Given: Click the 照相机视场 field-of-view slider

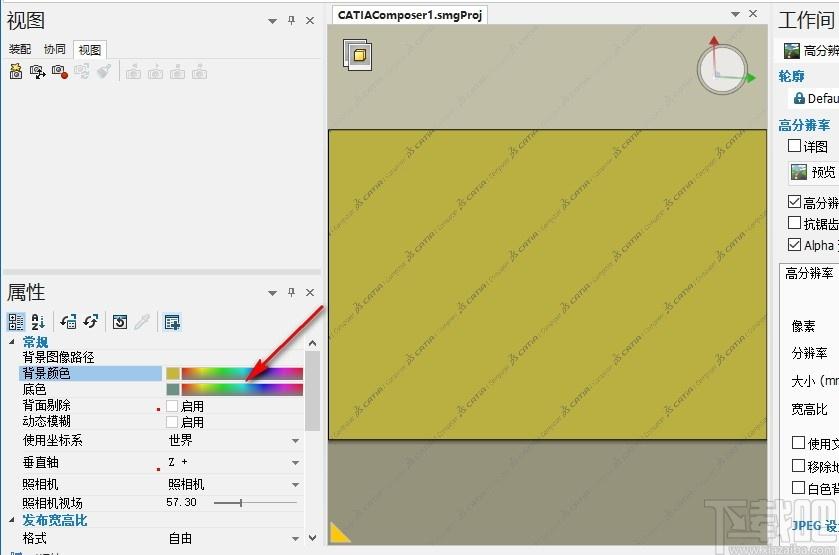Looking at the screenshot, I should tap(255, 503).
